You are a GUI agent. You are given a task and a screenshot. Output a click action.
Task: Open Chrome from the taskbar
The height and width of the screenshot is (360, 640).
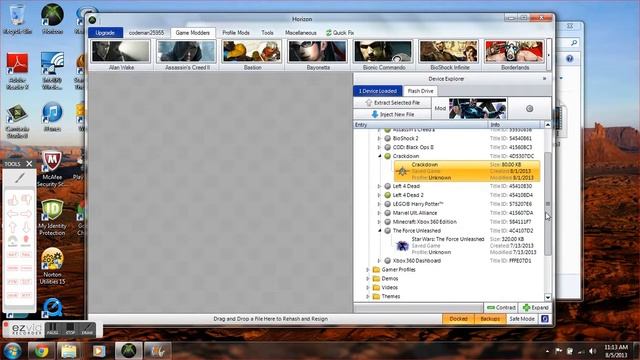click(41, 351)
